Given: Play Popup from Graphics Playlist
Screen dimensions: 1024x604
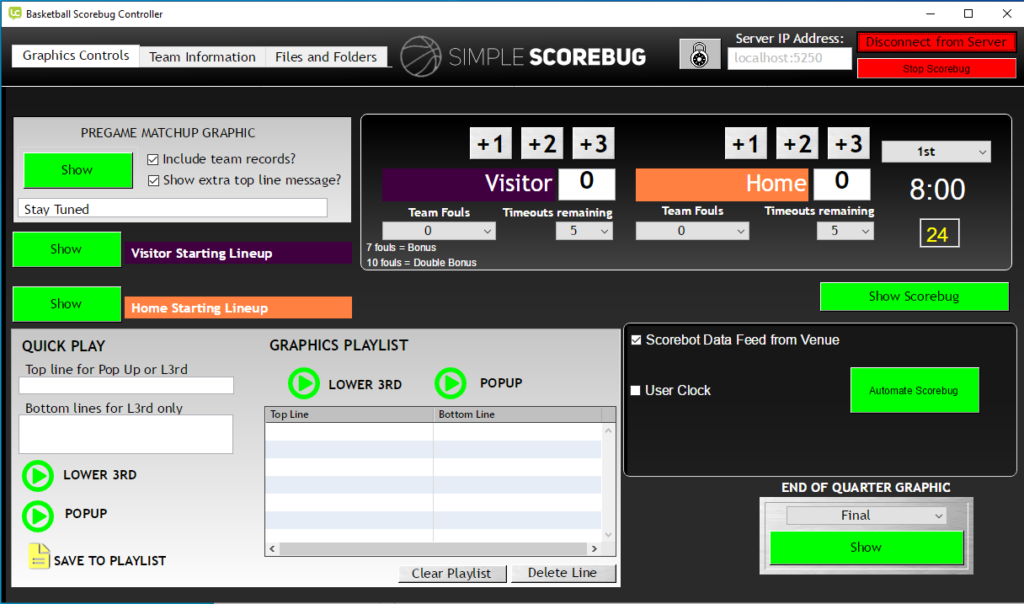Looking at the screenshot, I should pos(451,383).
